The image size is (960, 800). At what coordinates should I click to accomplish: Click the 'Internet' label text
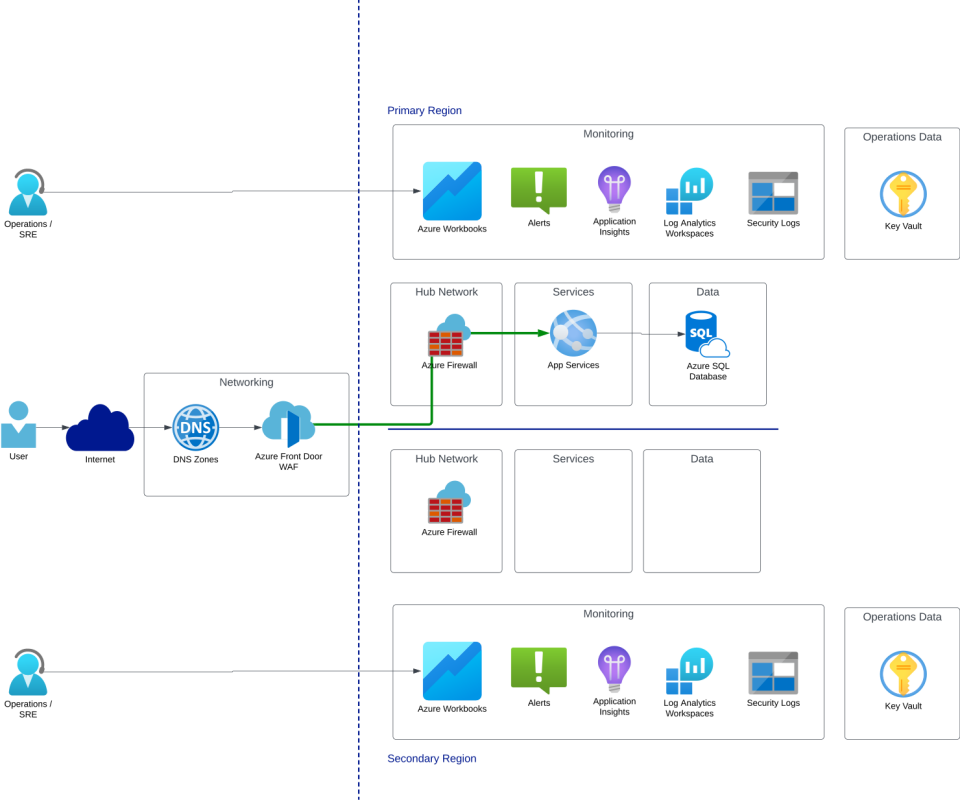(x=100, y=460)
